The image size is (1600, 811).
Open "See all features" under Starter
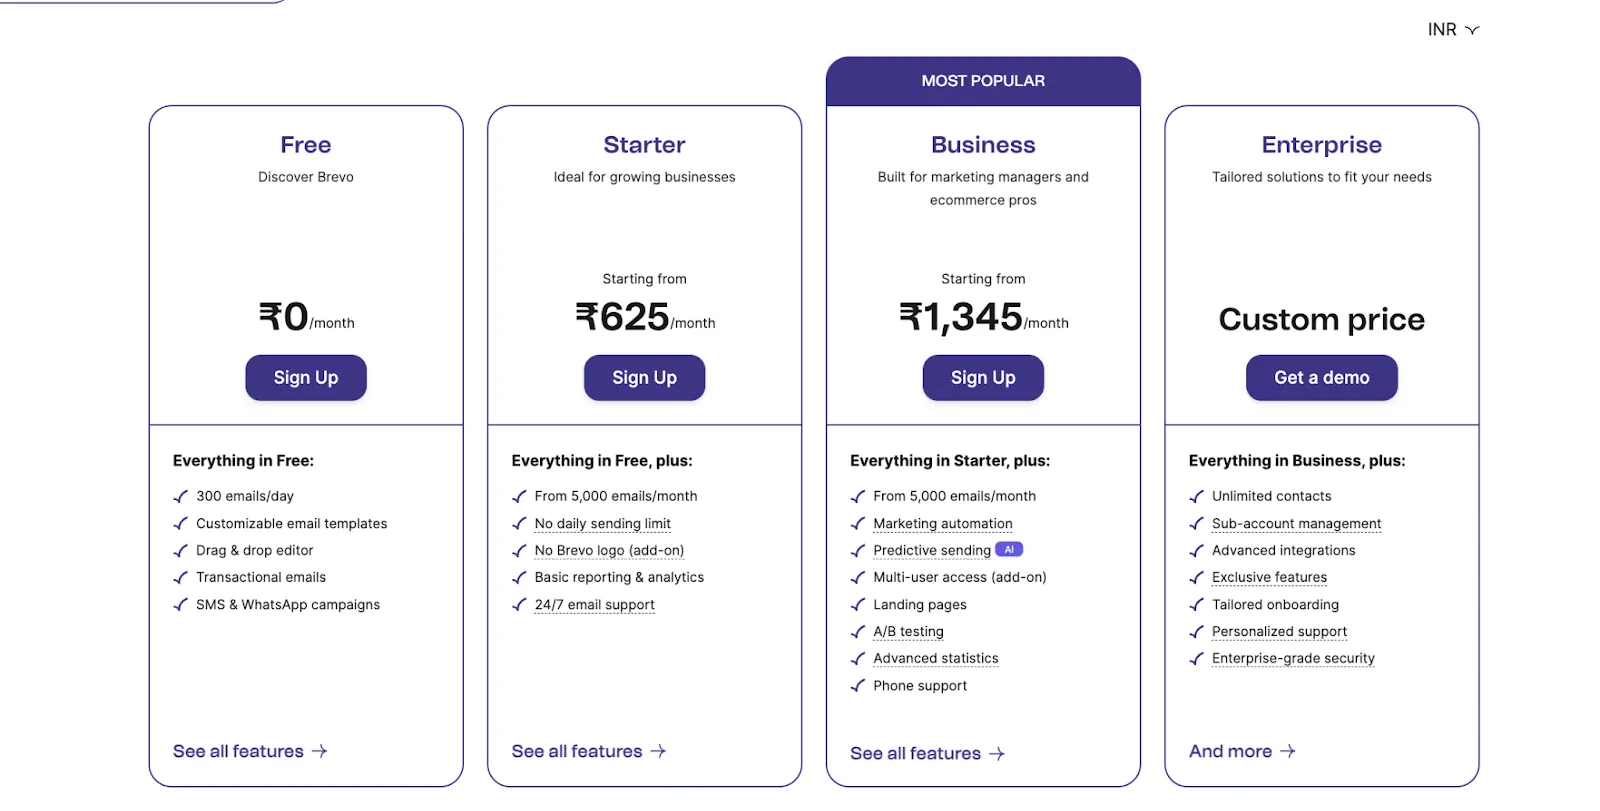coord(576,751)
